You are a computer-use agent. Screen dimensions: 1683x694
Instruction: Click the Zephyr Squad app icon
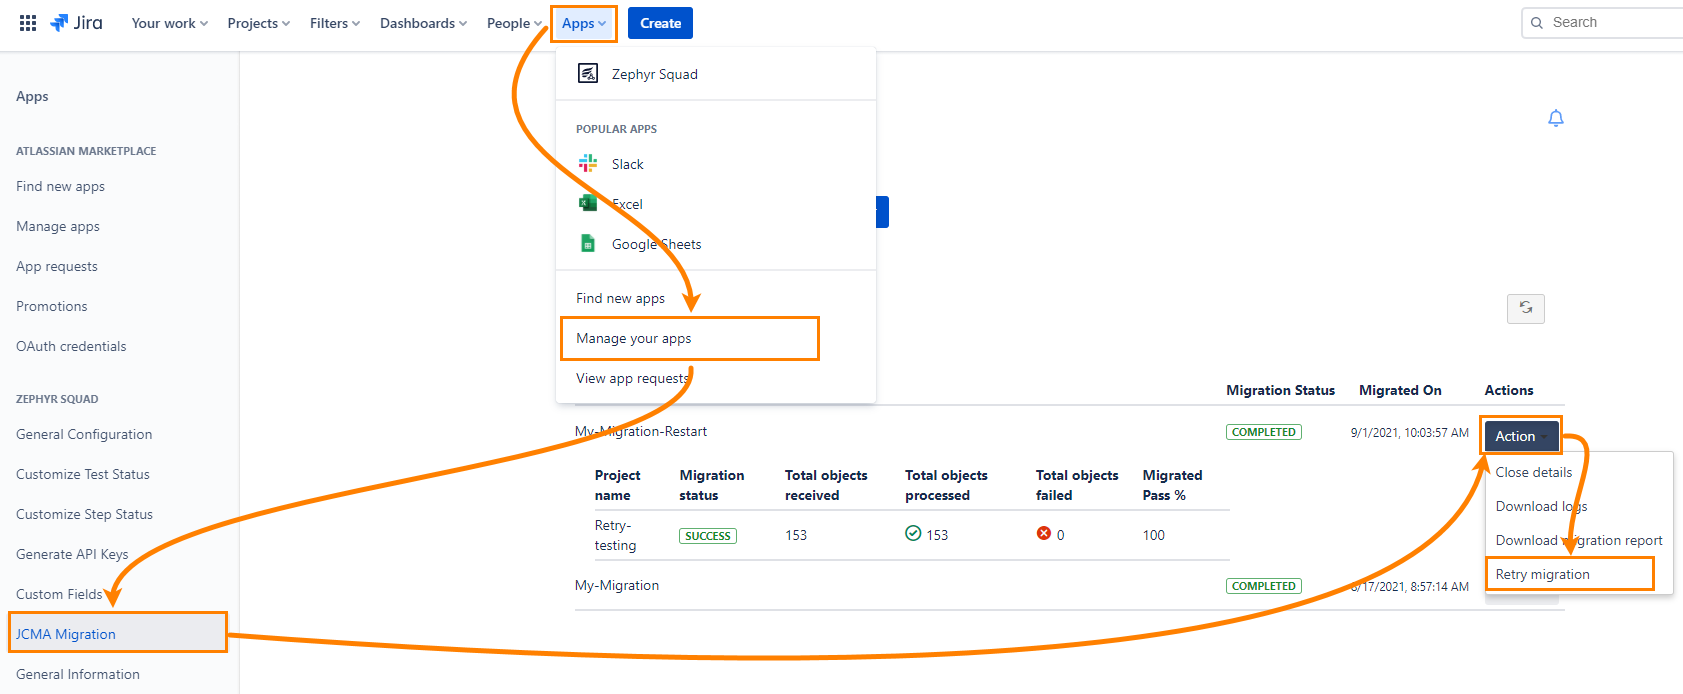(x=588, y=74)
